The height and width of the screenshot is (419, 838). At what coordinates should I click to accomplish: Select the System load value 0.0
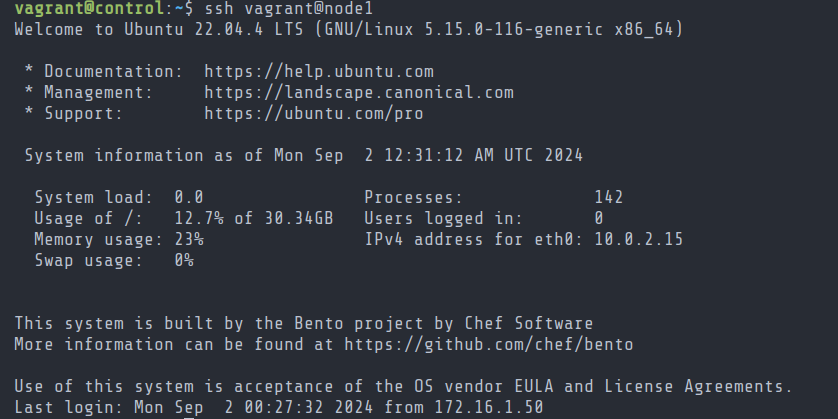tap(189, 198)
